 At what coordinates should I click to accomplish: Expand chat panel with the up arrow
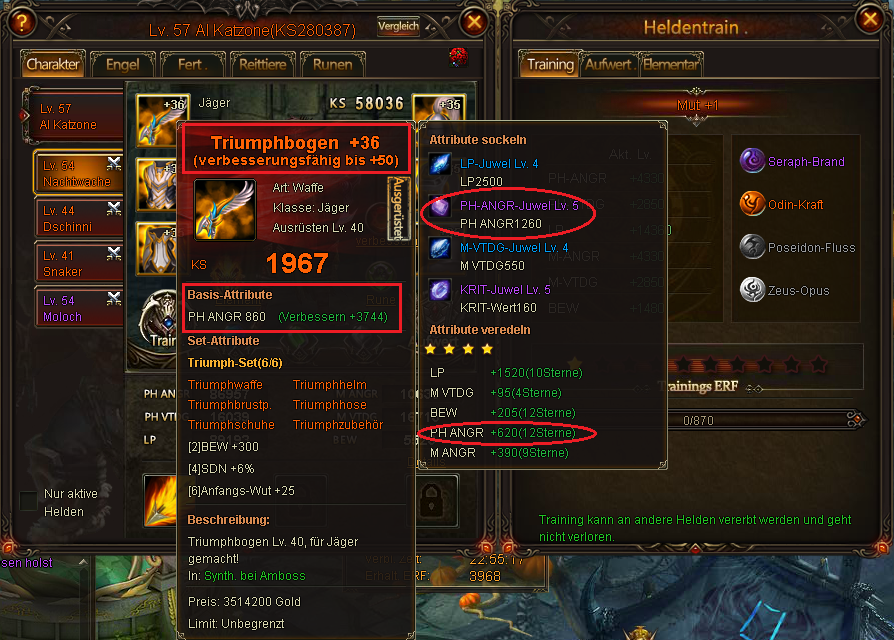(x=83, y=562)
